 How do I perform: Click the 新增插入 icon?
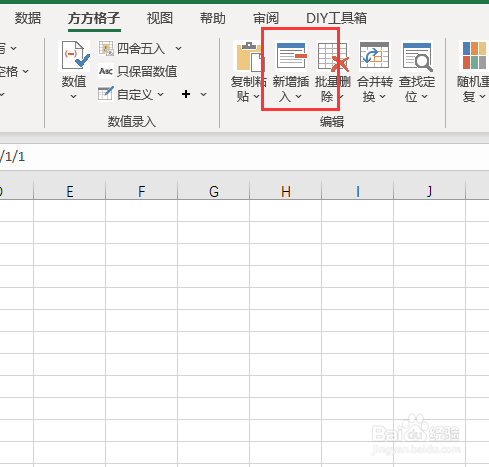coord(291,56)
